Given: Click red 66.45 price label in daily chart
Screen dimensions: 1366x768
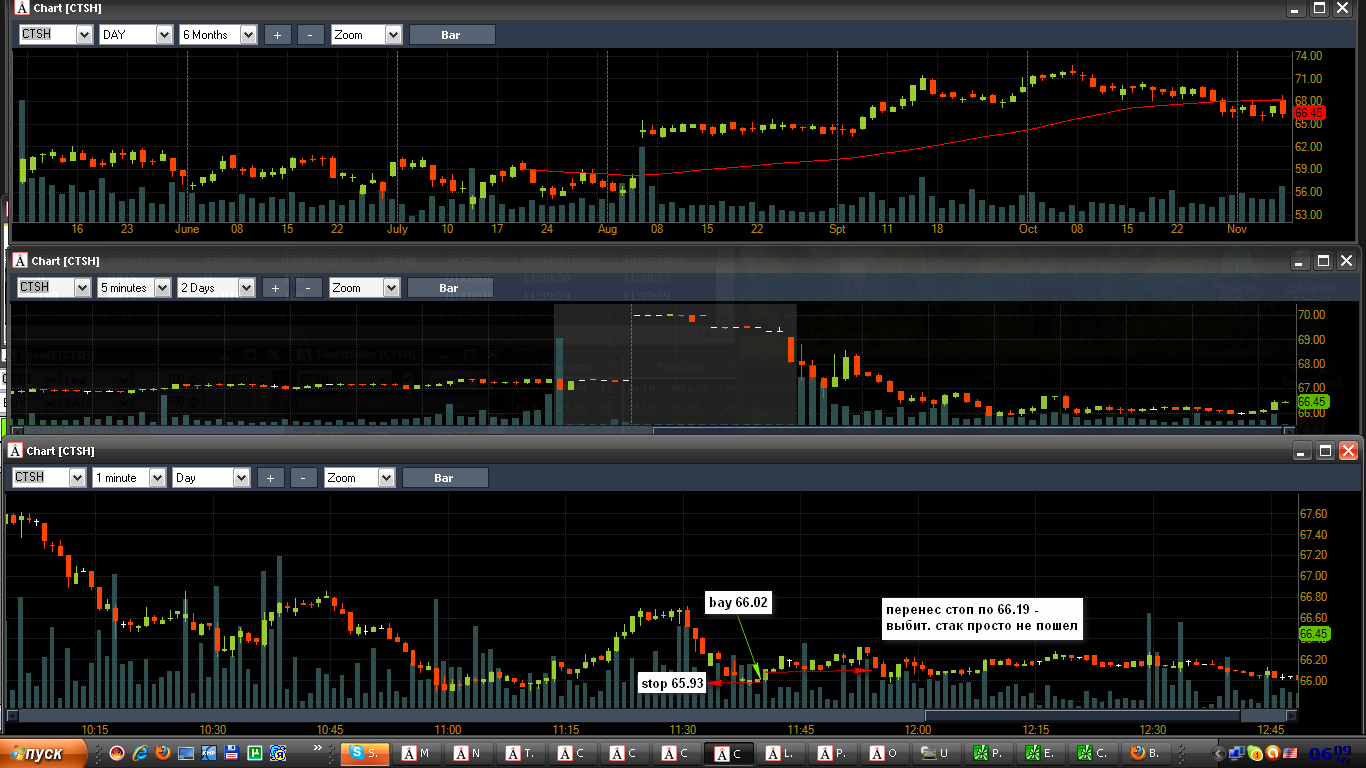Looking at the screenshot, I should tap(1309, 113).
